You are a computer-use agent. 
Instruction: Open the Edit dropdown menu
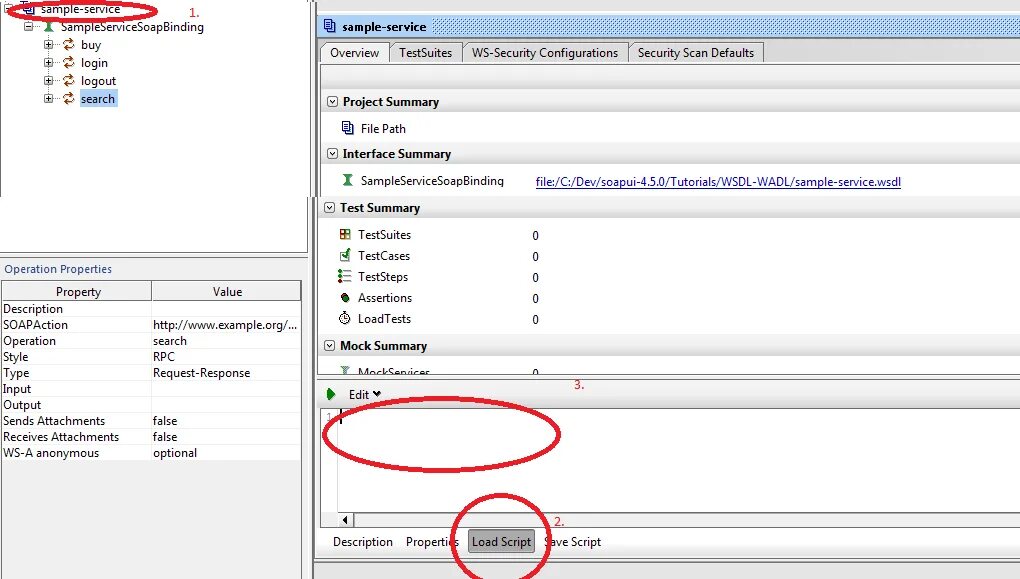(364, 394)
